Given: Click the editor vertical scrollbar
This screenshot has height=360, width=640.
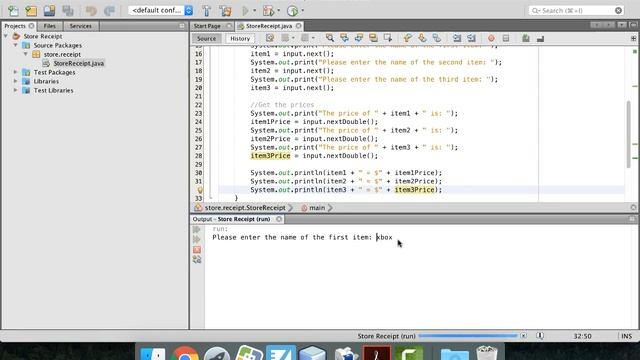Looking at the screenshot, I should click(629, 134).
